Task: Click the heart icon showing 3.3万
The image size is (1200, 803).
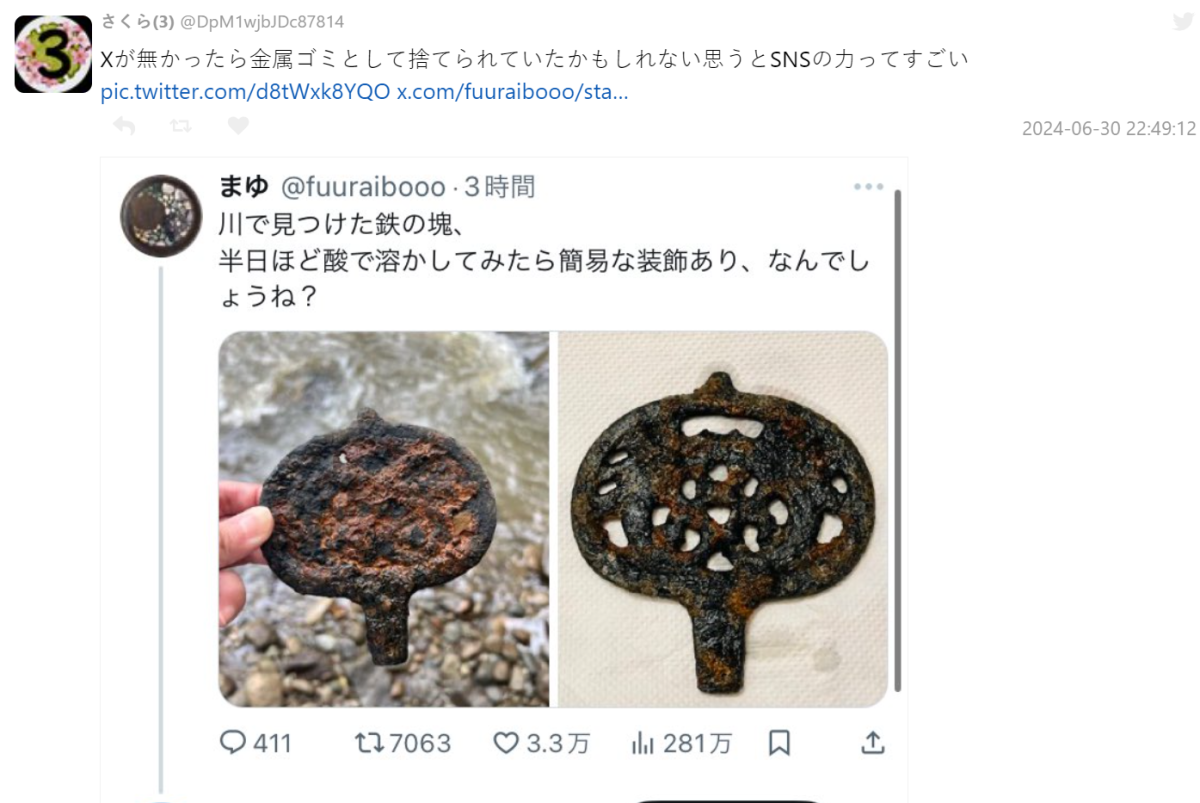Action: (507, 743)
